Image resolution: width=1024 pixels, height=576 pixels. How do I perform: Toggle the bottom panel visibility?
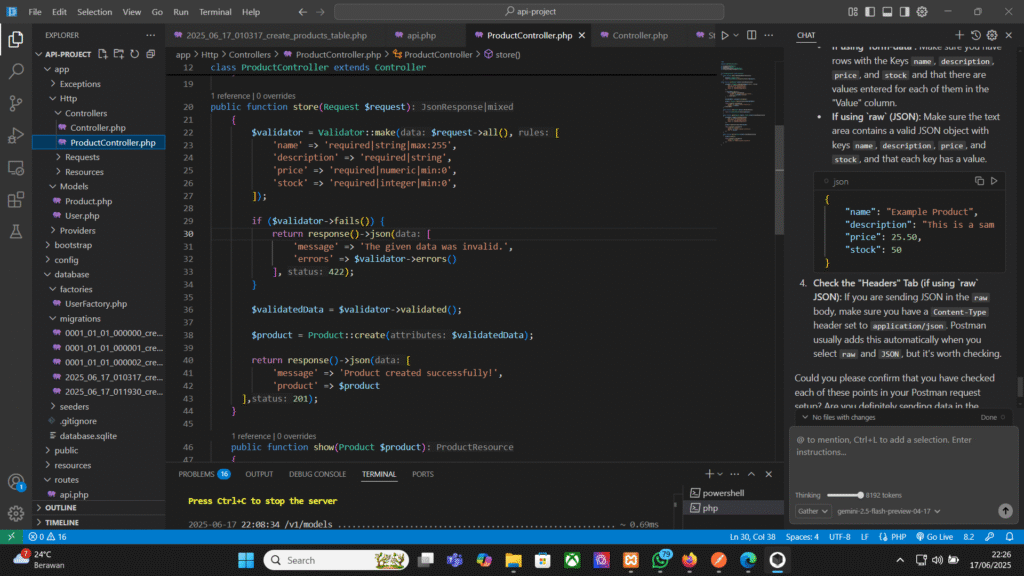click(x=888, y=12)
